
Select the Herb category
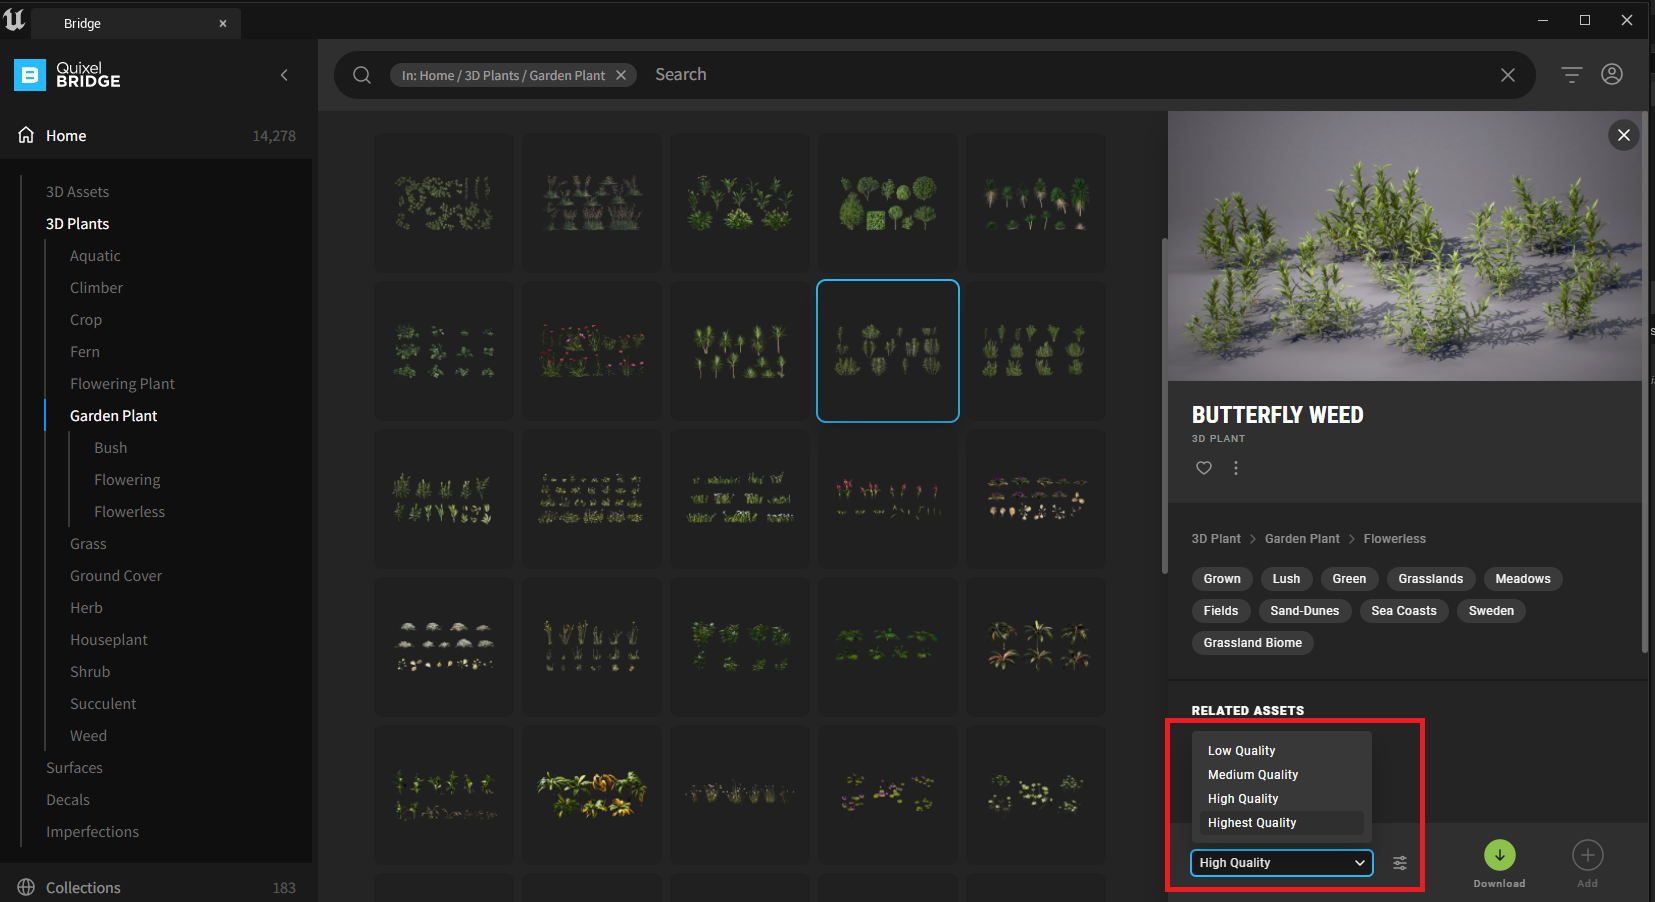tap(86, 608)
